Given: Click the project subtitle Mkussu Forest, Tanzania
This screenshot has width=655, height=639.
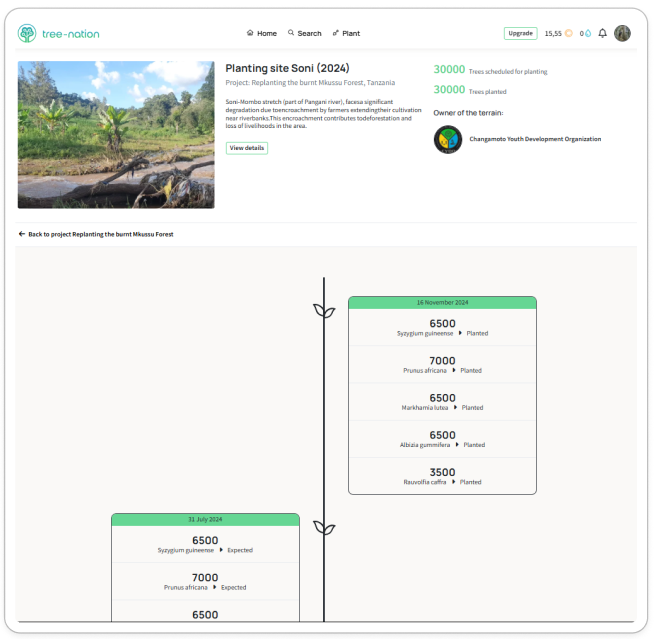Looking at the screenshot, I should 310,83.
